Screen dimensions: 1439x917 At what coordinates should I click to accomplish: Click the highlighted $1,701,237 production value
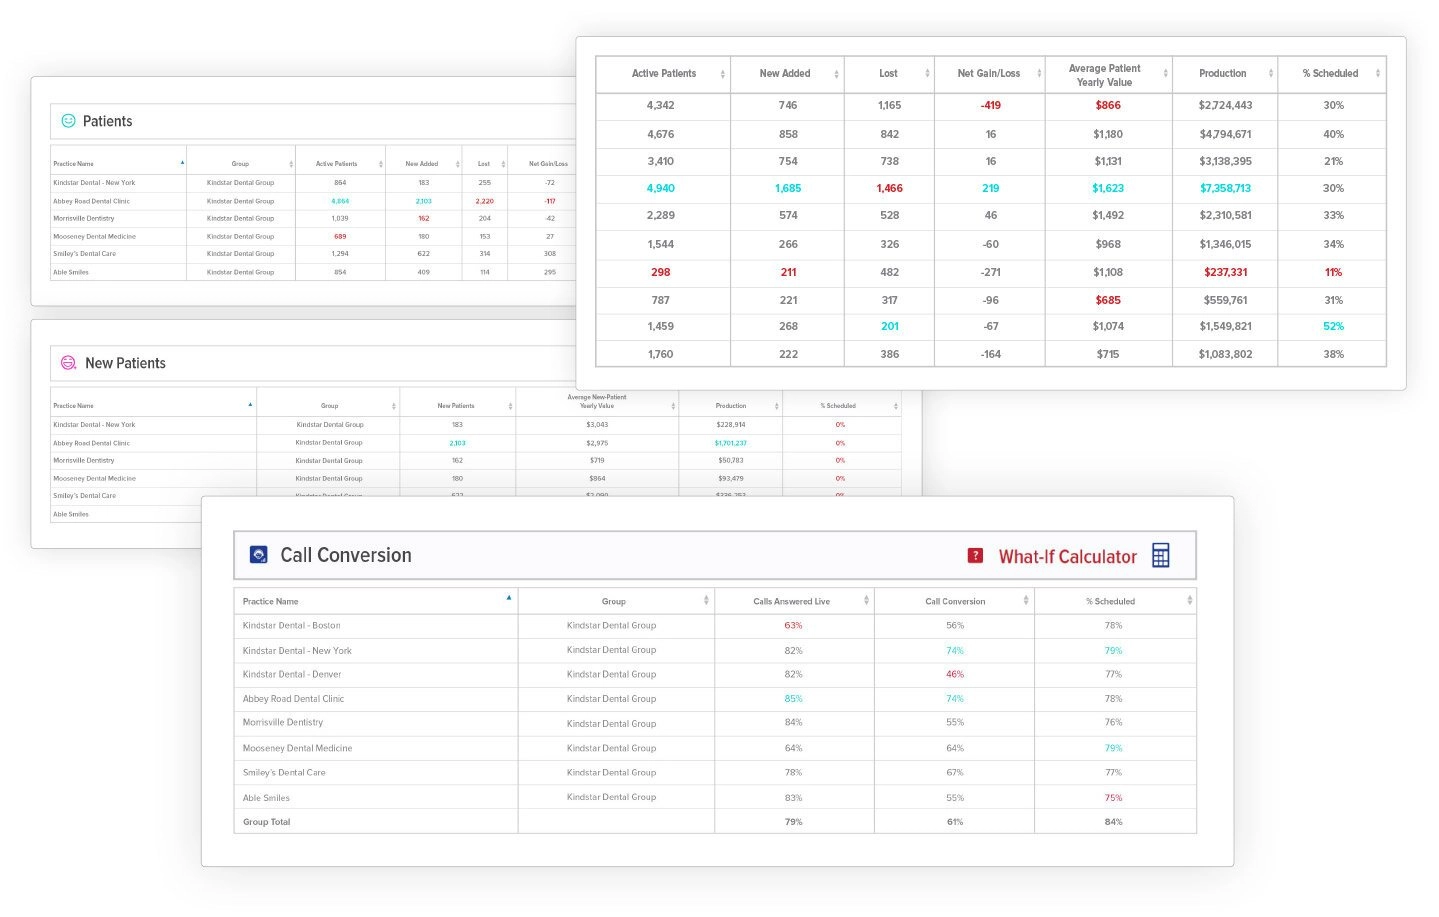click(732, 442)
